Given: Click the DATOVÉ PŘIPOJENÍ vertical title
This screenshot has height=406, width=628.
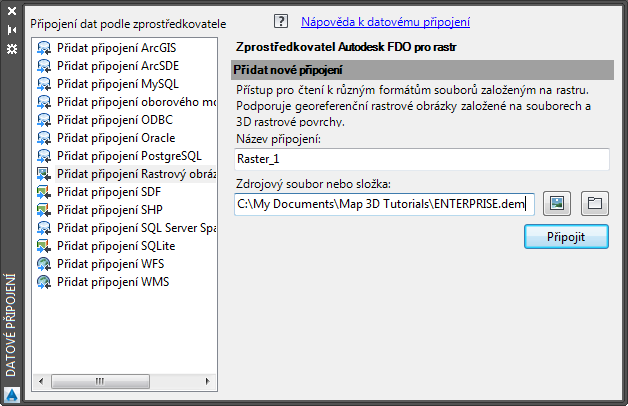Looking at the screenshot, I should coord(11,325).
